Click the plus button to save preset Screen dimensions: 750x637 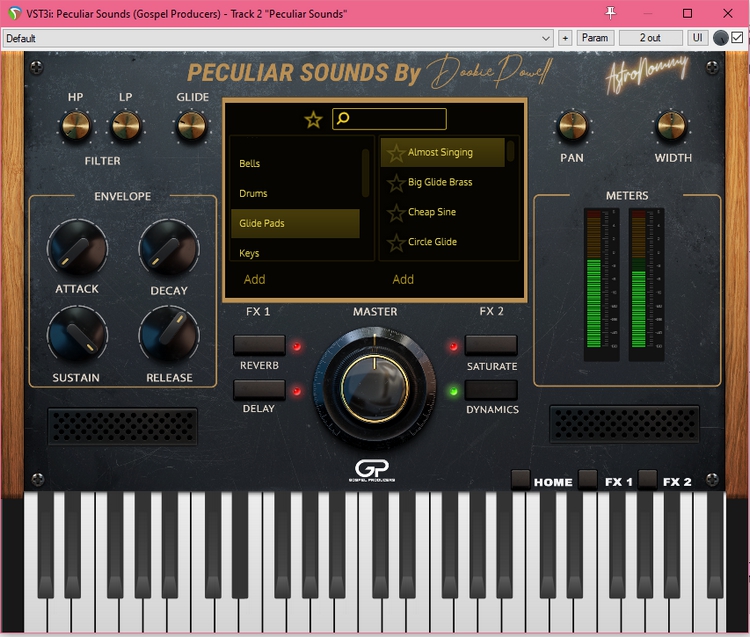(565, 38)
